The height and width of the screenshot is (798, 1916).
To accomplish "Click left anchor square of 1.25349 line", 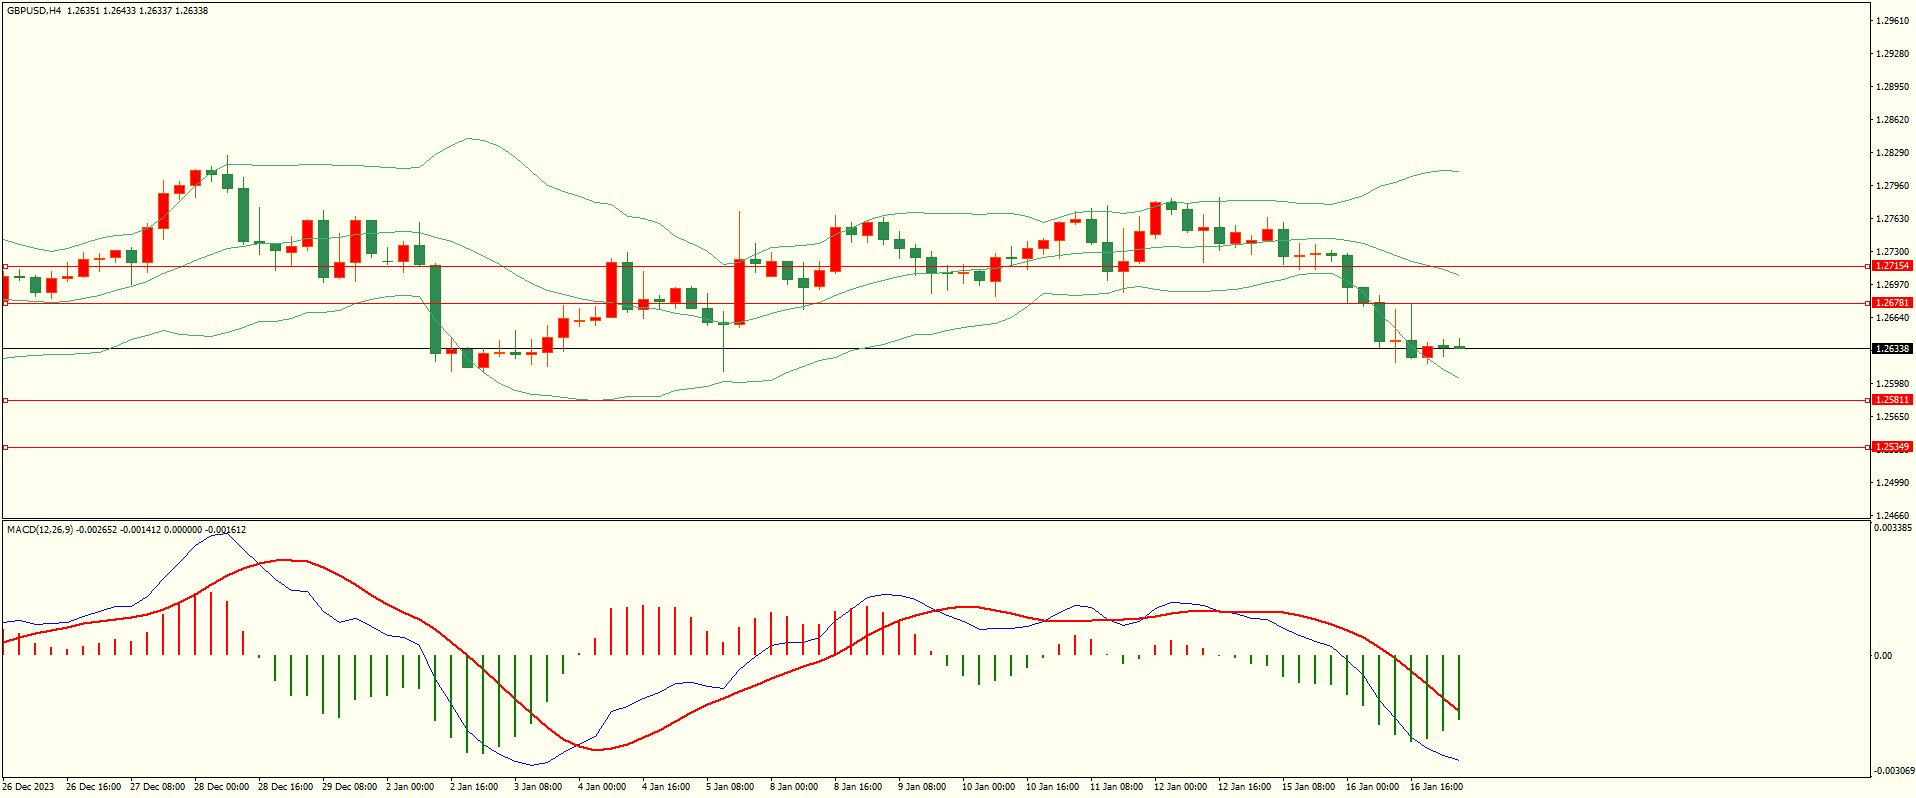I will click(5, 447).
